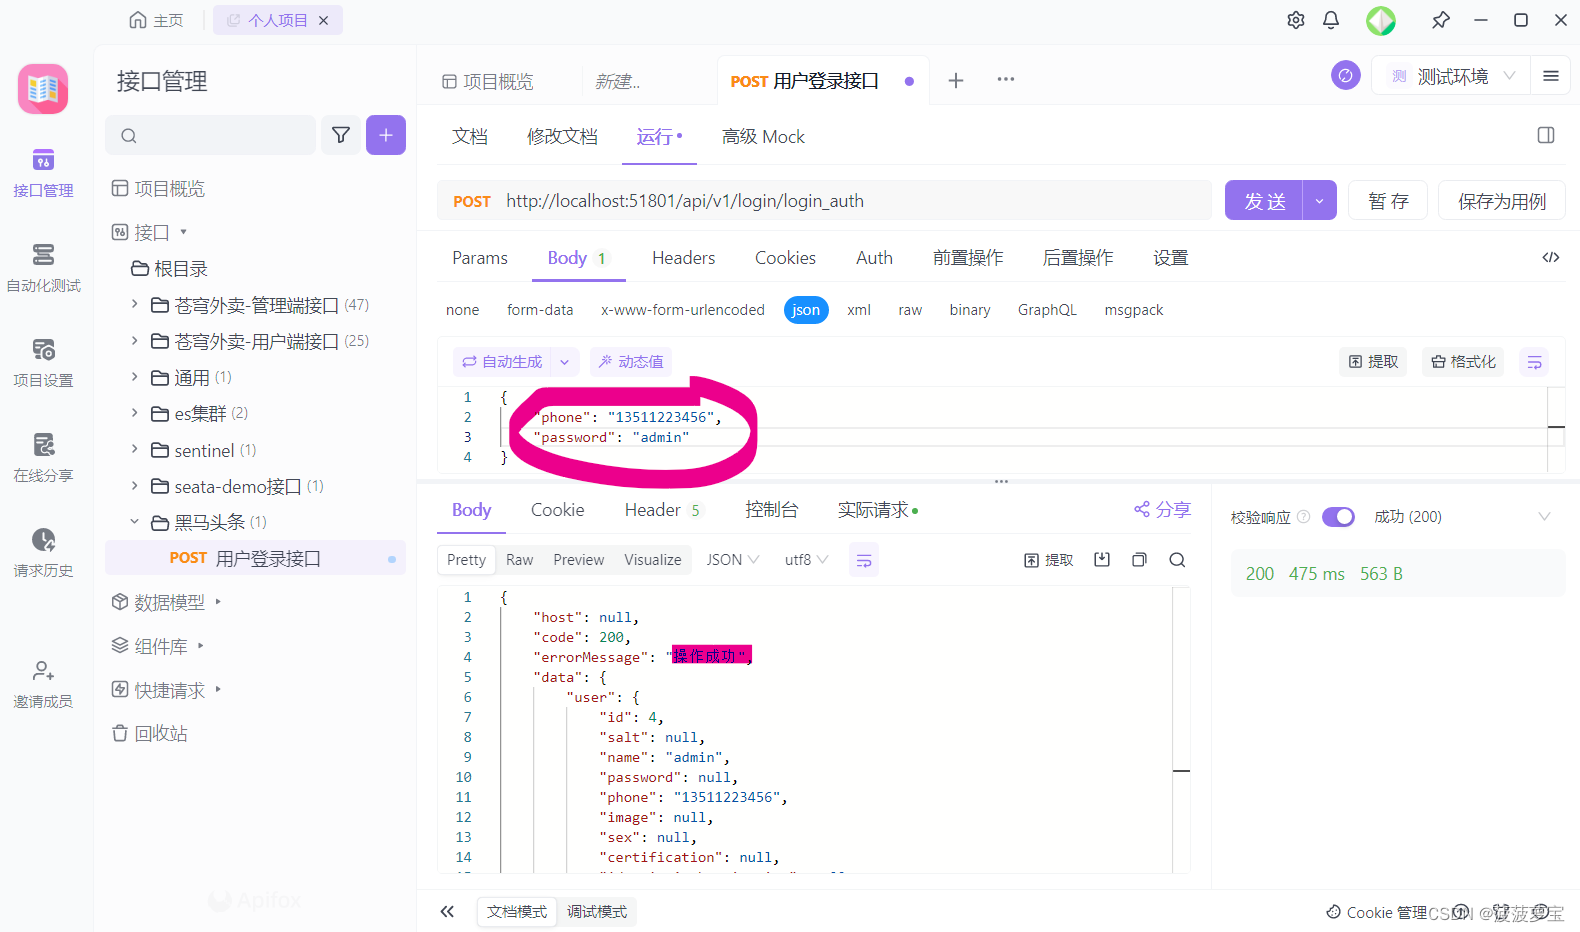Select the none body type
Image resolution: width=1580 pixels, height=932 pixels.
pyautogui.click(x=462, y=310)
